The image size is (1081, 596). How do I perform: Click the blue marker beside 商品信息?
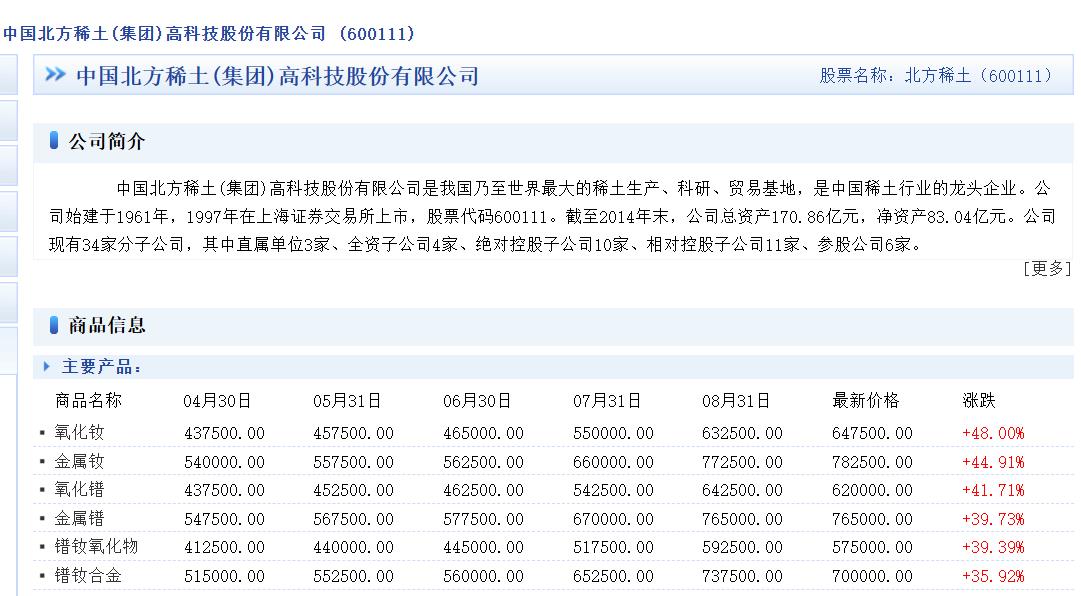(x=54, y=325)
